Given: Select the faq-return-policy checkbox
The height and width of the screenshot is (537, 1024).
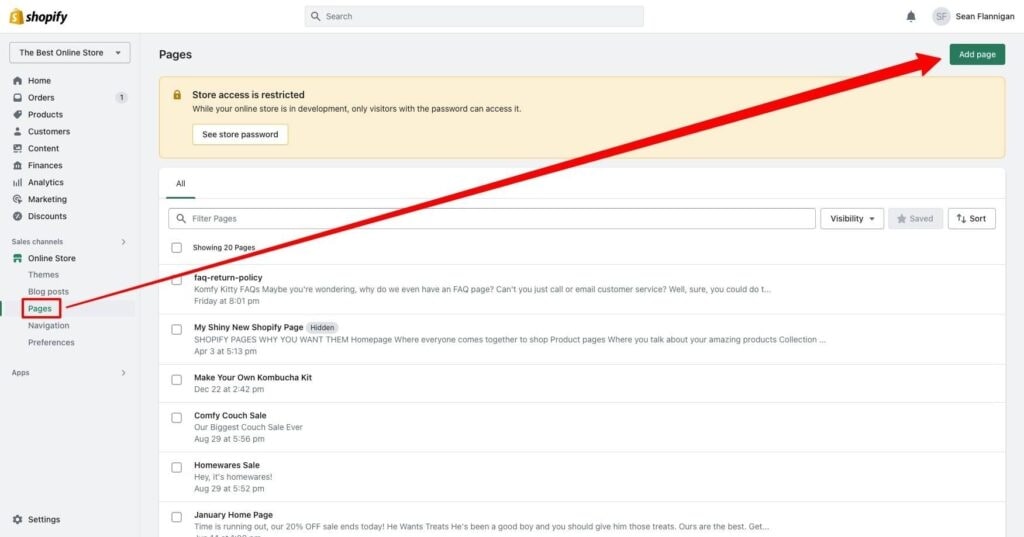Looking at the screenshot, I should click(176, 280).
